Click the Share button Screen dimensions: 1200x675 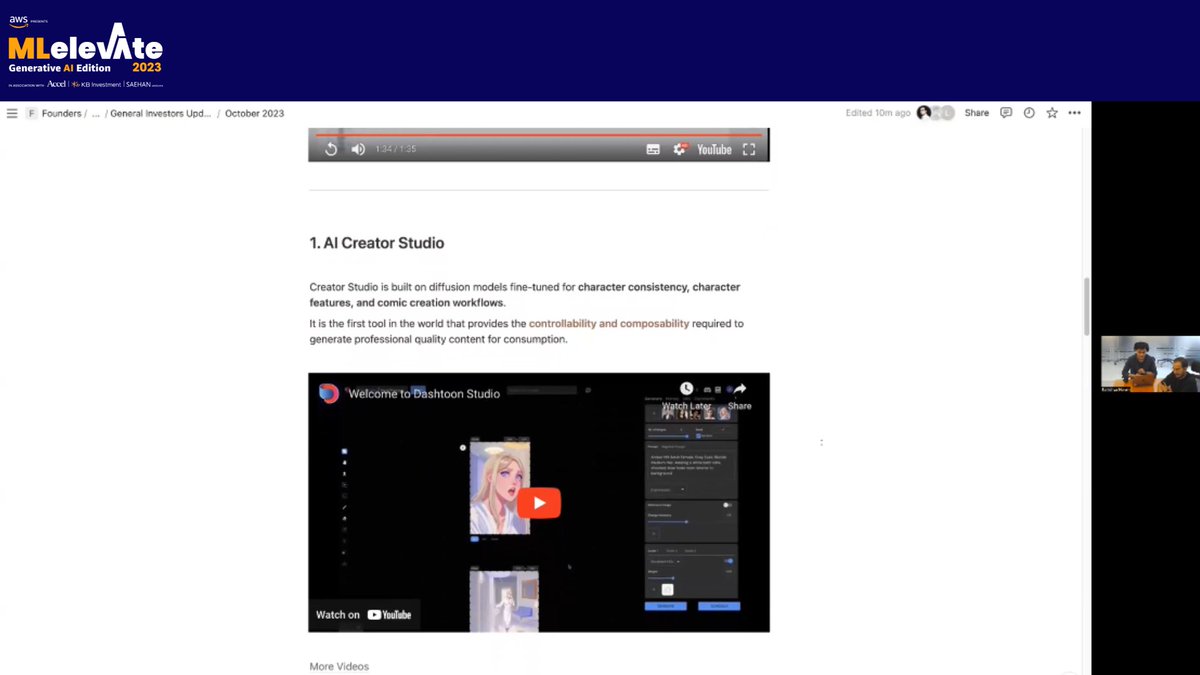pyautogui.click(x=976, y=113)
